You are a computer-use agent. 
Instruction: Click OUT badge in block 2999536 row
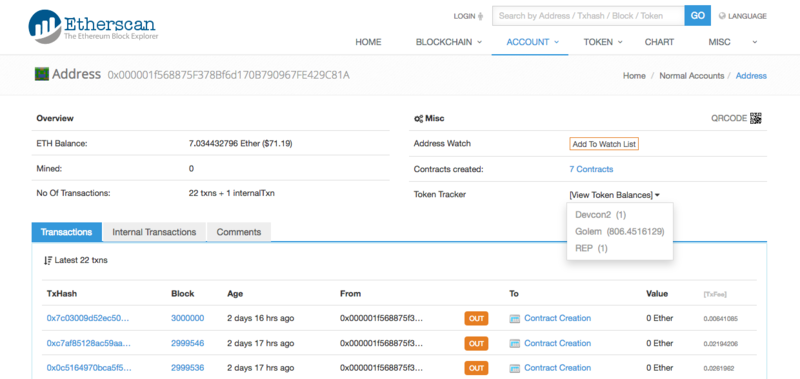pyautogui.click(x=476, y=368)
